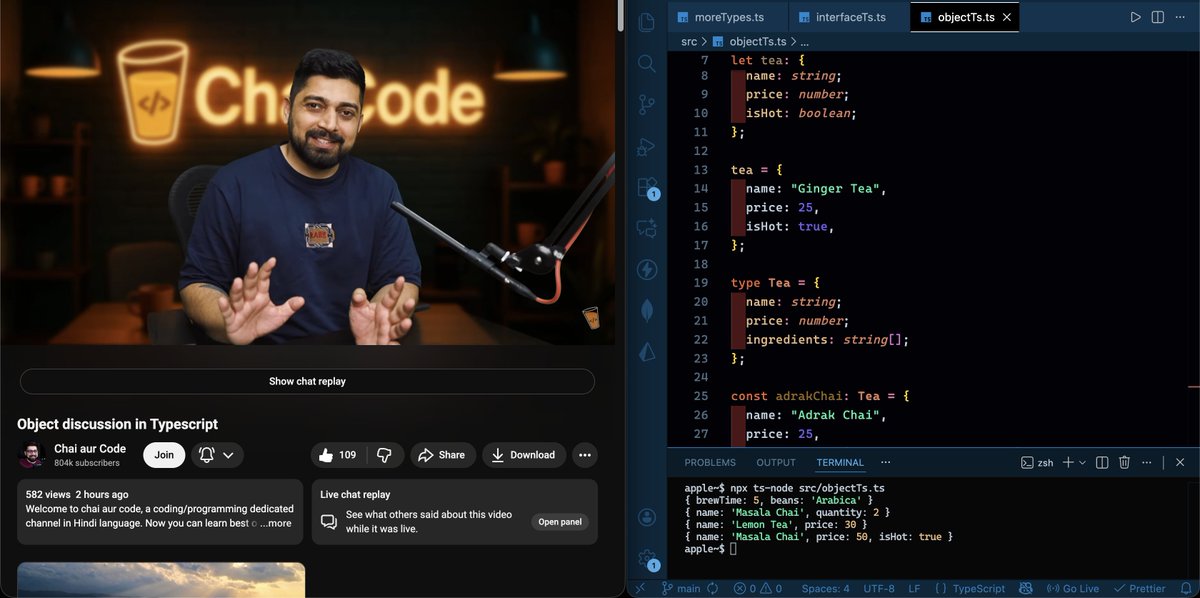Join the Chai aur Code channel

[164, 454]
